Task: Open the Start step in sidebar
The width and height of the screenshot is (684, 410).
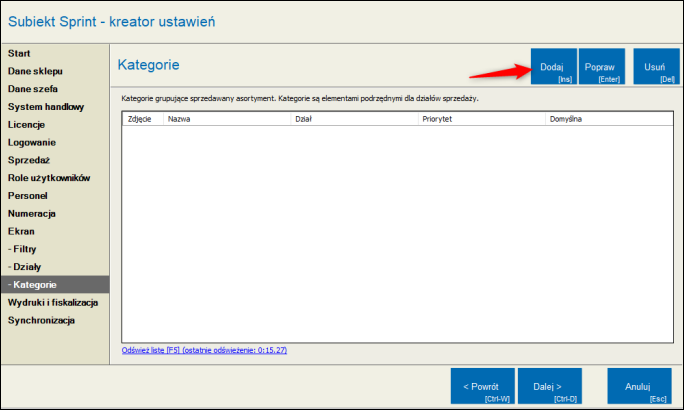Action: coord(55,53)
